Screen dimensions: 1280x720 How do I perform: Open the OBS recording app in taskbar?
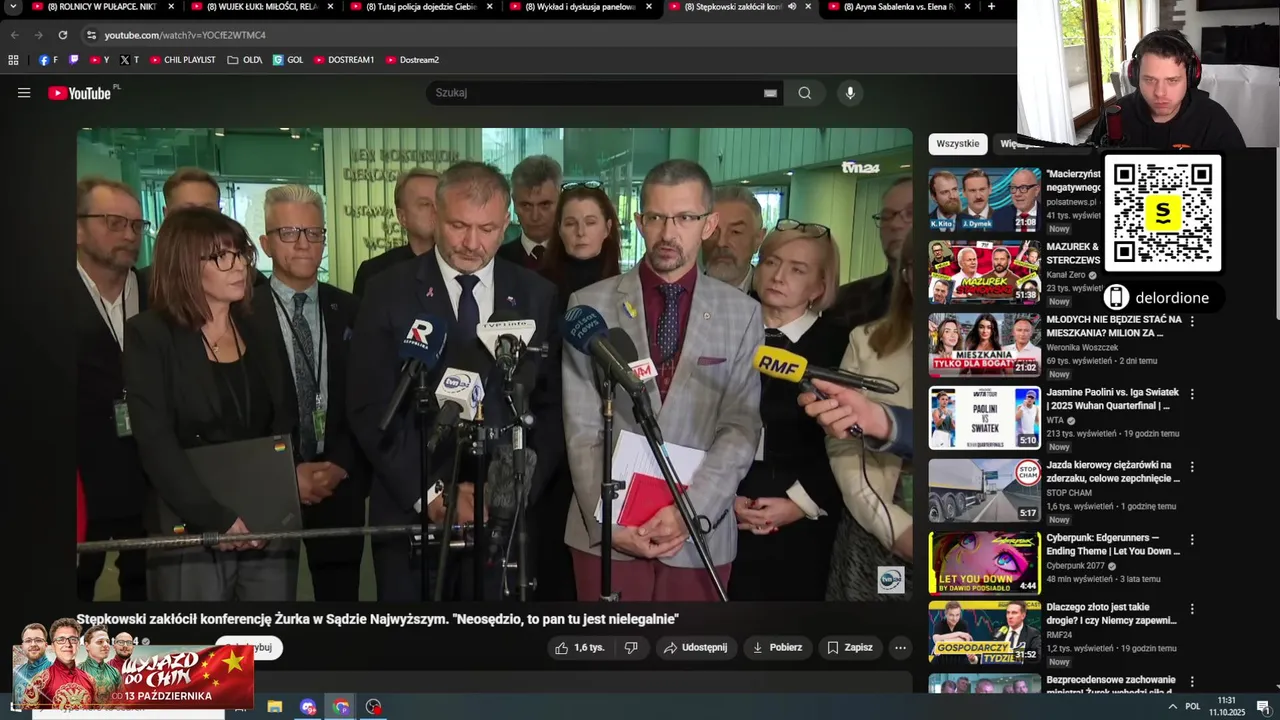(x=374, y=707)
